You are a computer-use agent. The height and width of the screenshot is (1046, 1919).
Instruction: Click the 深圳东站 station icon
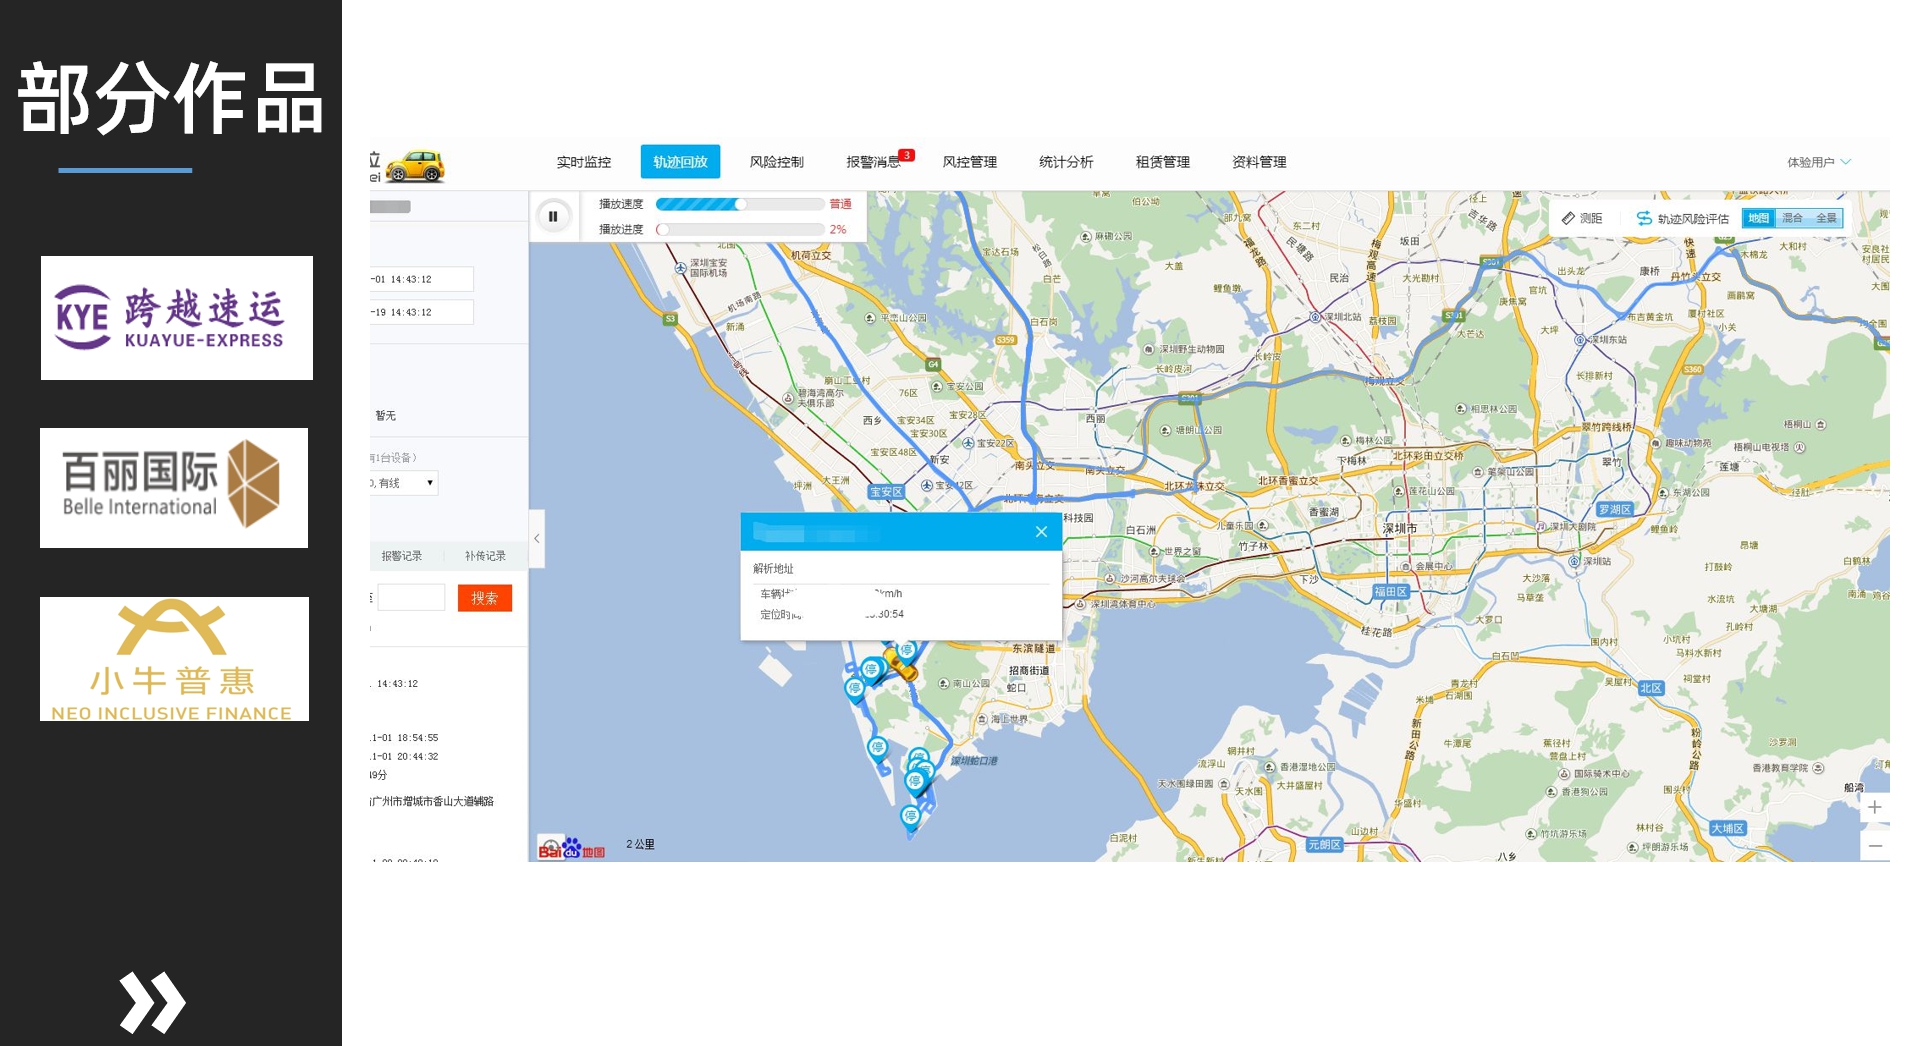tap(1581, 340)
